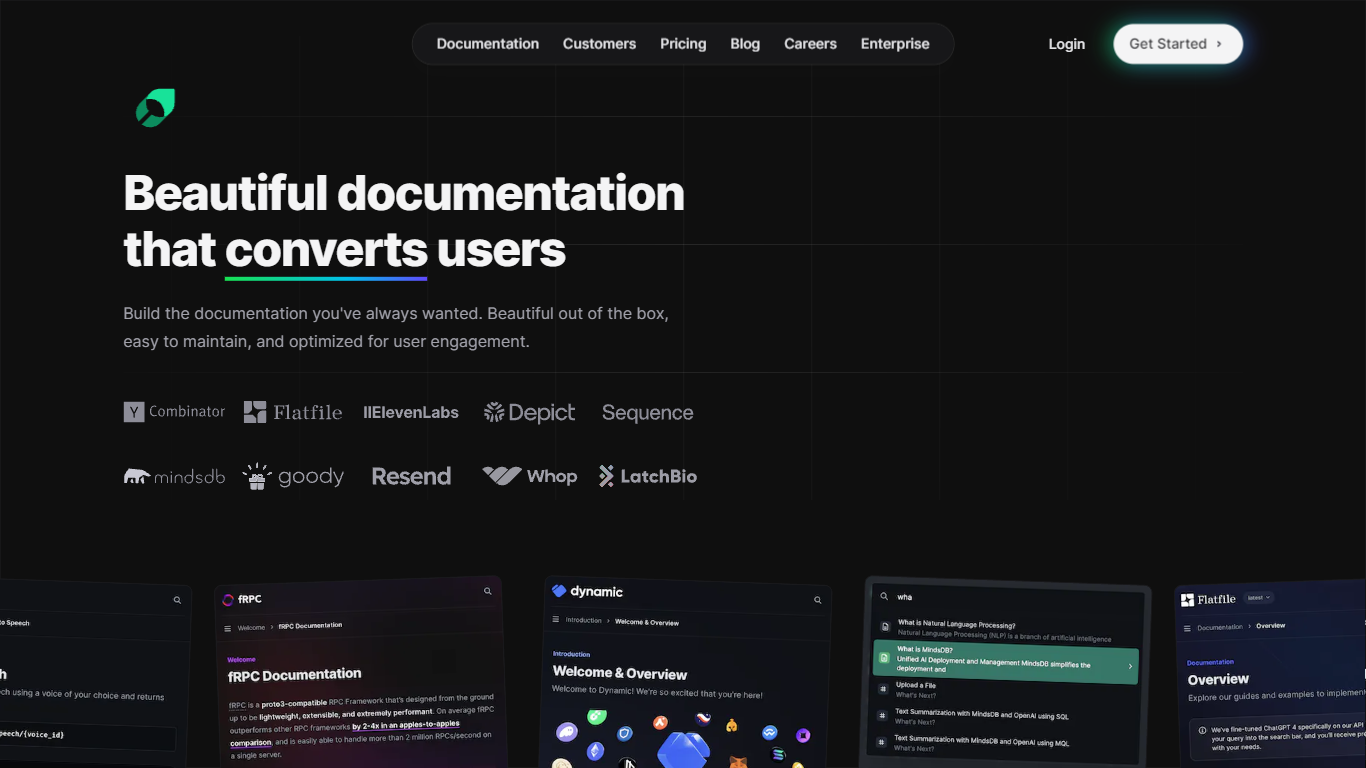
Task: Open the Documentation nav item
Action: pyautogui.click(x=487, y=44)
